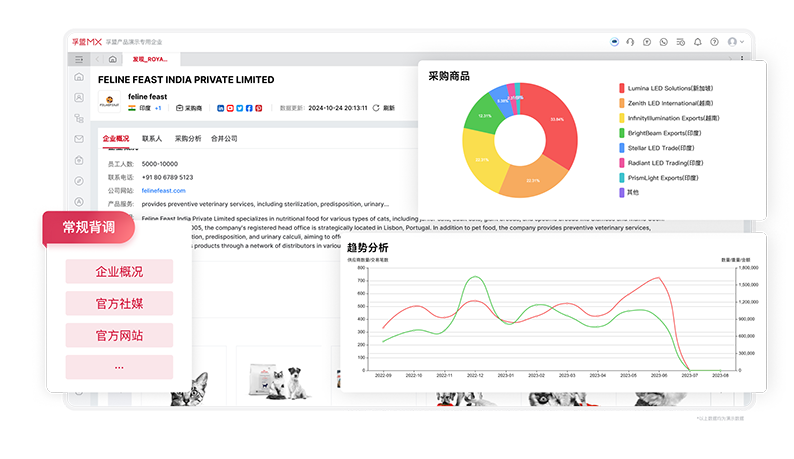Click the 官方网站 pink button
This screenshot has width=794, height=459.
[x=119, y=335]
